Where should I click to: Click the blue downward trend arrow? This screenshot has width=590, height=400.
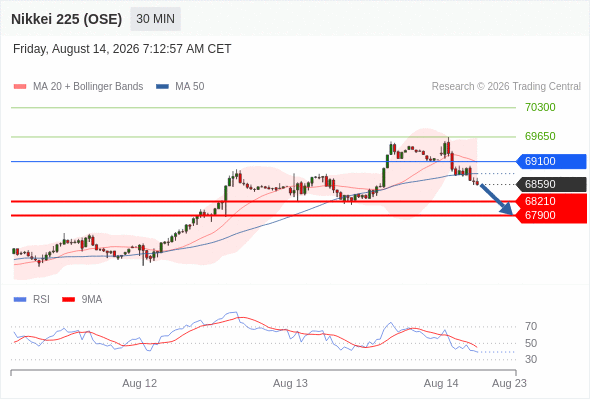[496, 199]
